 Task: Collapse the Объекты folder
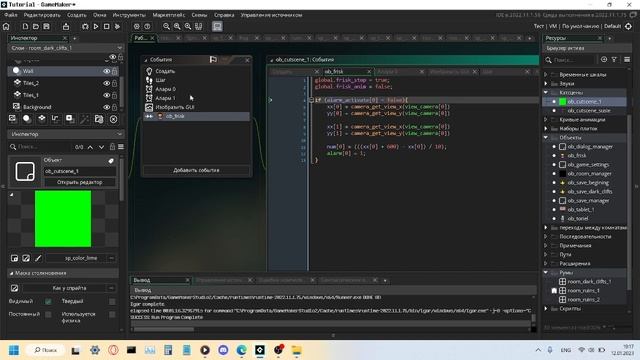(546, 138)
